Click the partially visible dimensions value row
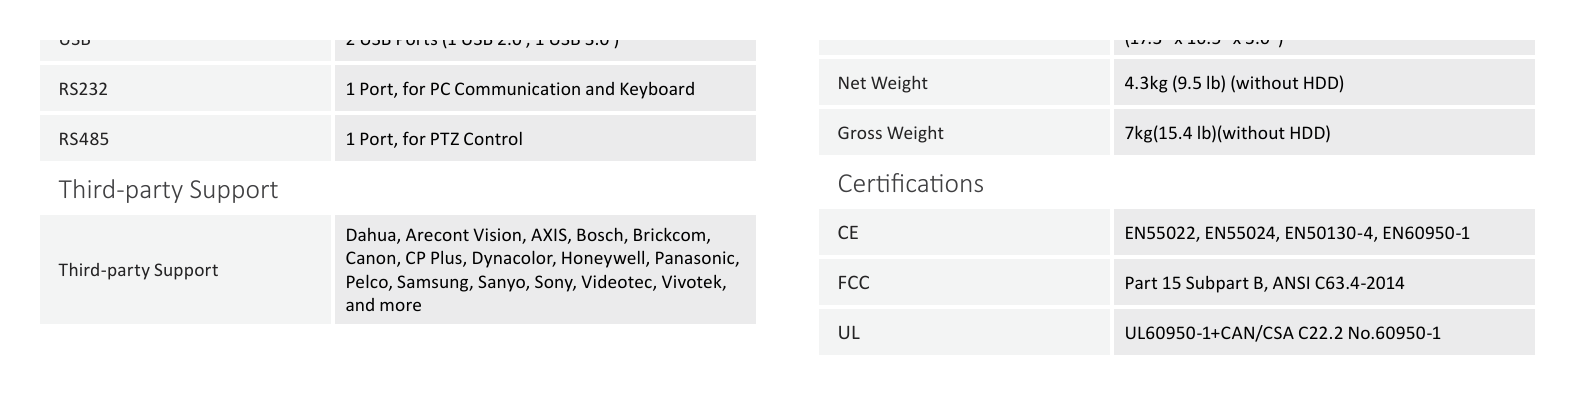Image resolution: width=1575 pixels, height=395 pixels. click(x=1324, y=47)
